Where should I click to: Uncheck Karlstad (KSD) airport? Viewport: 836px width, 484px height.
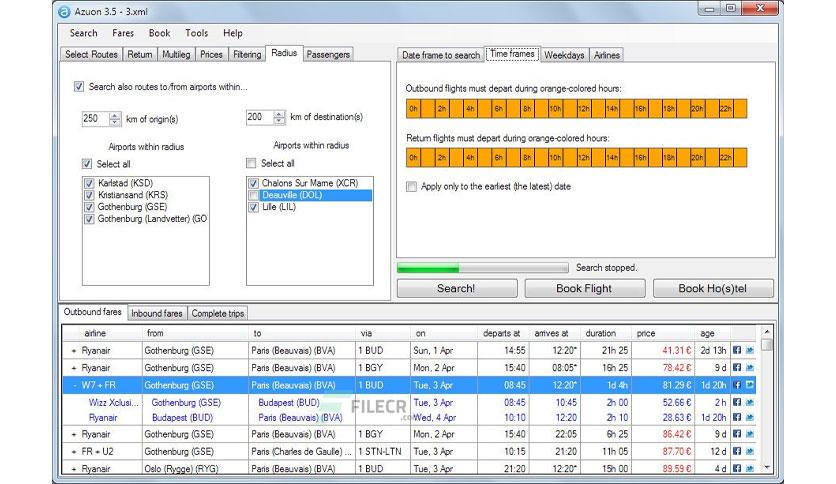tap(89, 183)
